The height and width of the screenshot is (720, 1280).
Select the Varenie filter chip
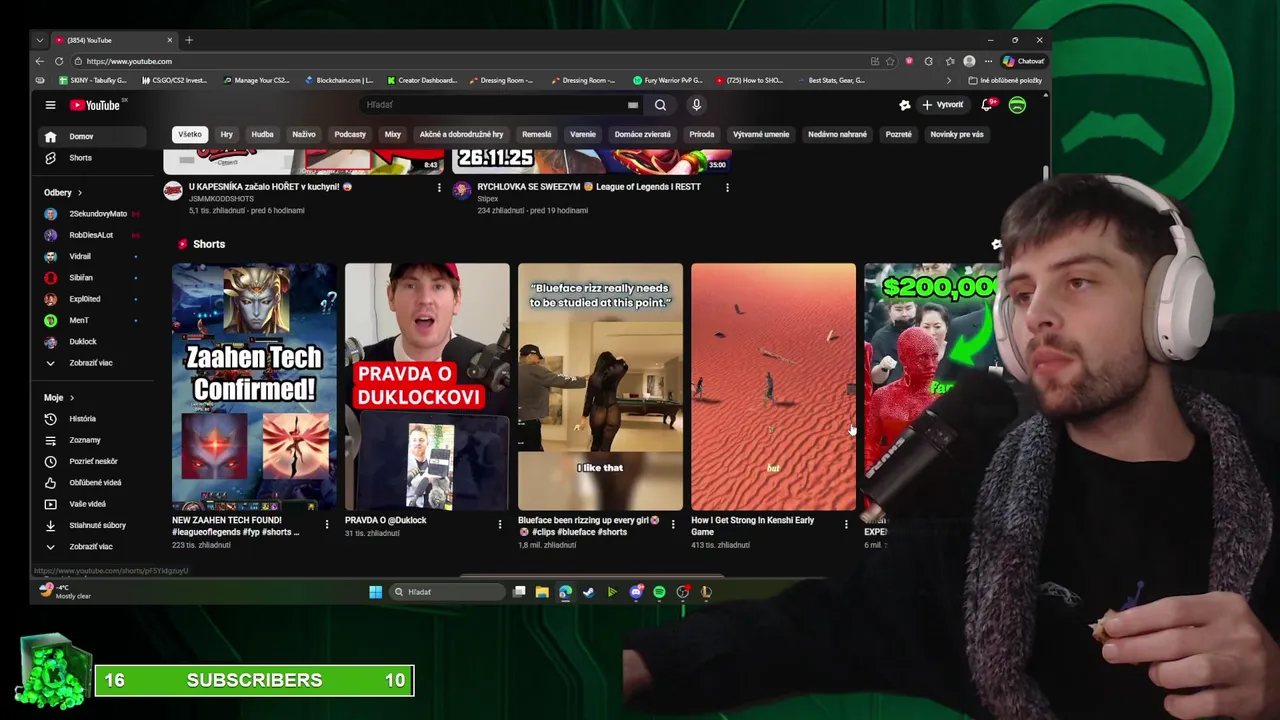click(583, 134)
